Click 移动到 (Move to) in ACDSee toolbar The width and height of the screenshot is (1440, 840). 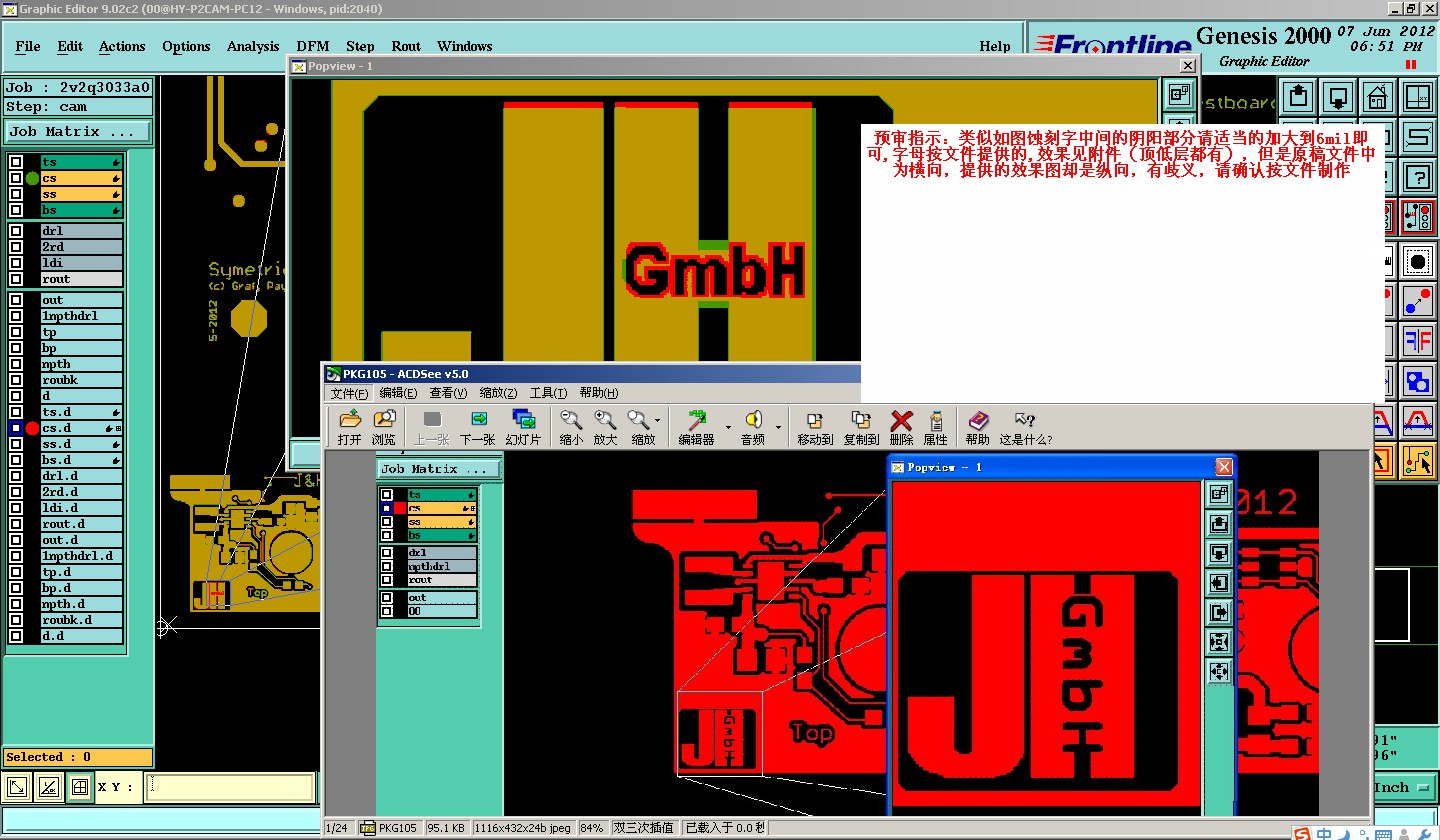coord(815,427)
